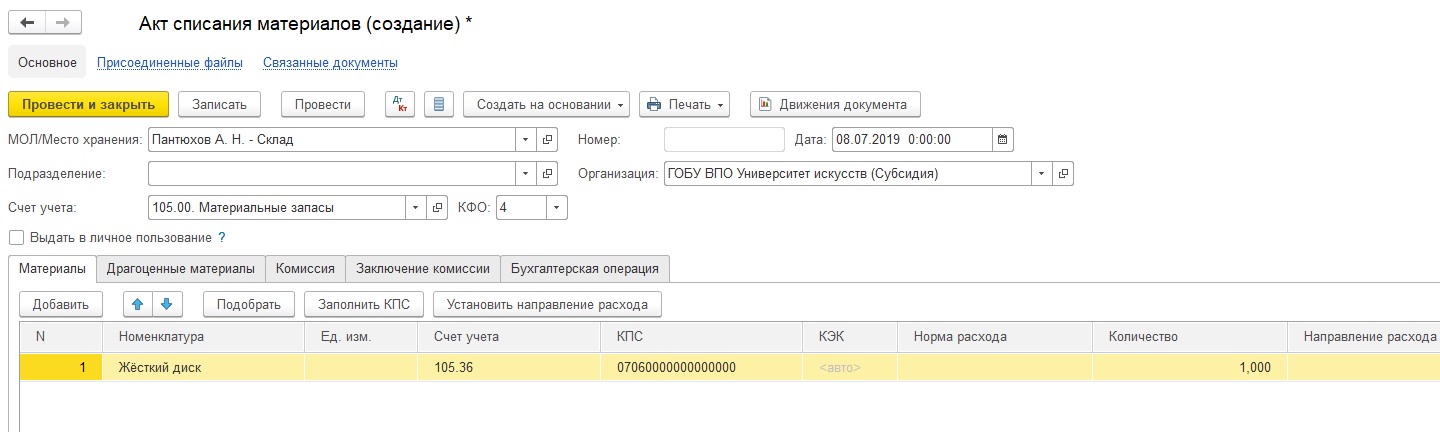This screenshot has width=1440, height=432.
Task: Click the back navigation arrow
Action: pyautogui.click(x=27, y=23)
